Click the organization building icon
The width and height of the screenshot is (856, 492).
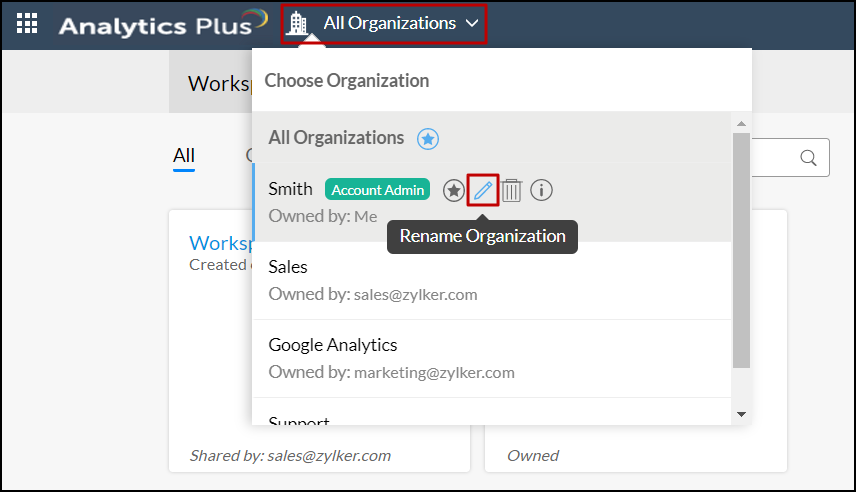[x=297, y=23]
